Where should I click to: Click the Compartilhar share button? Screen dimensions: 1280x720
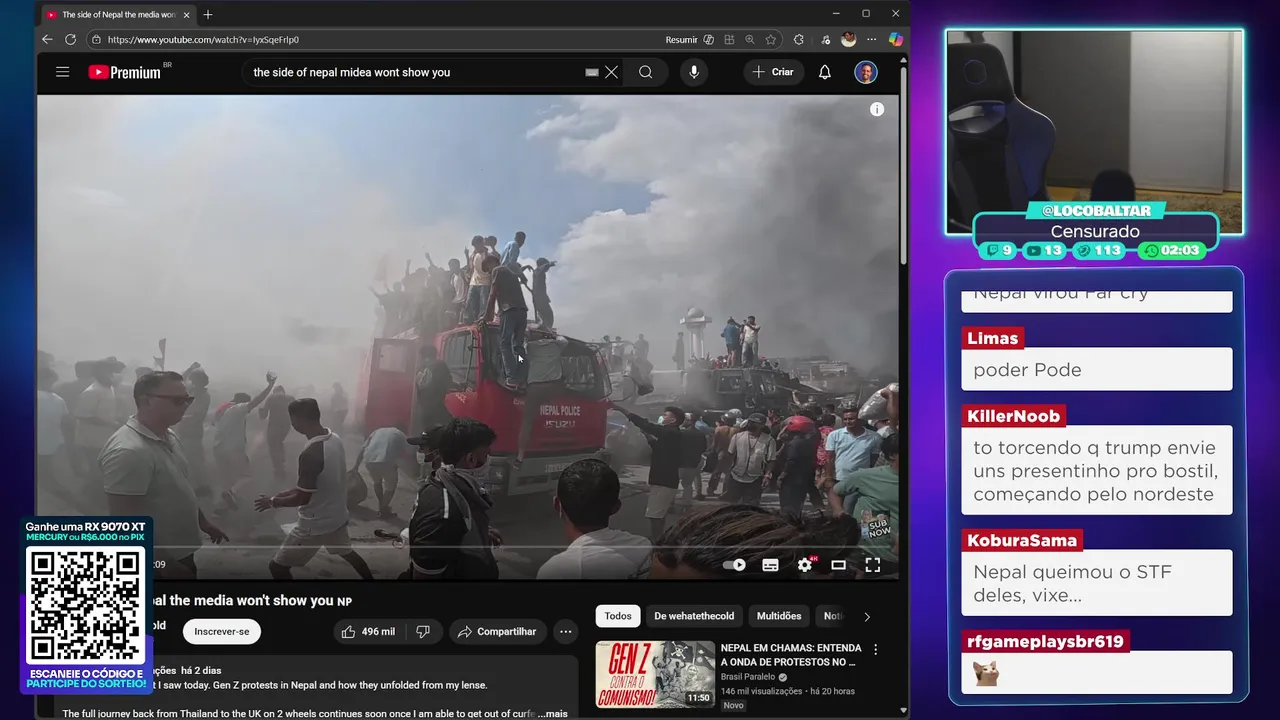(x=498, y=632)
